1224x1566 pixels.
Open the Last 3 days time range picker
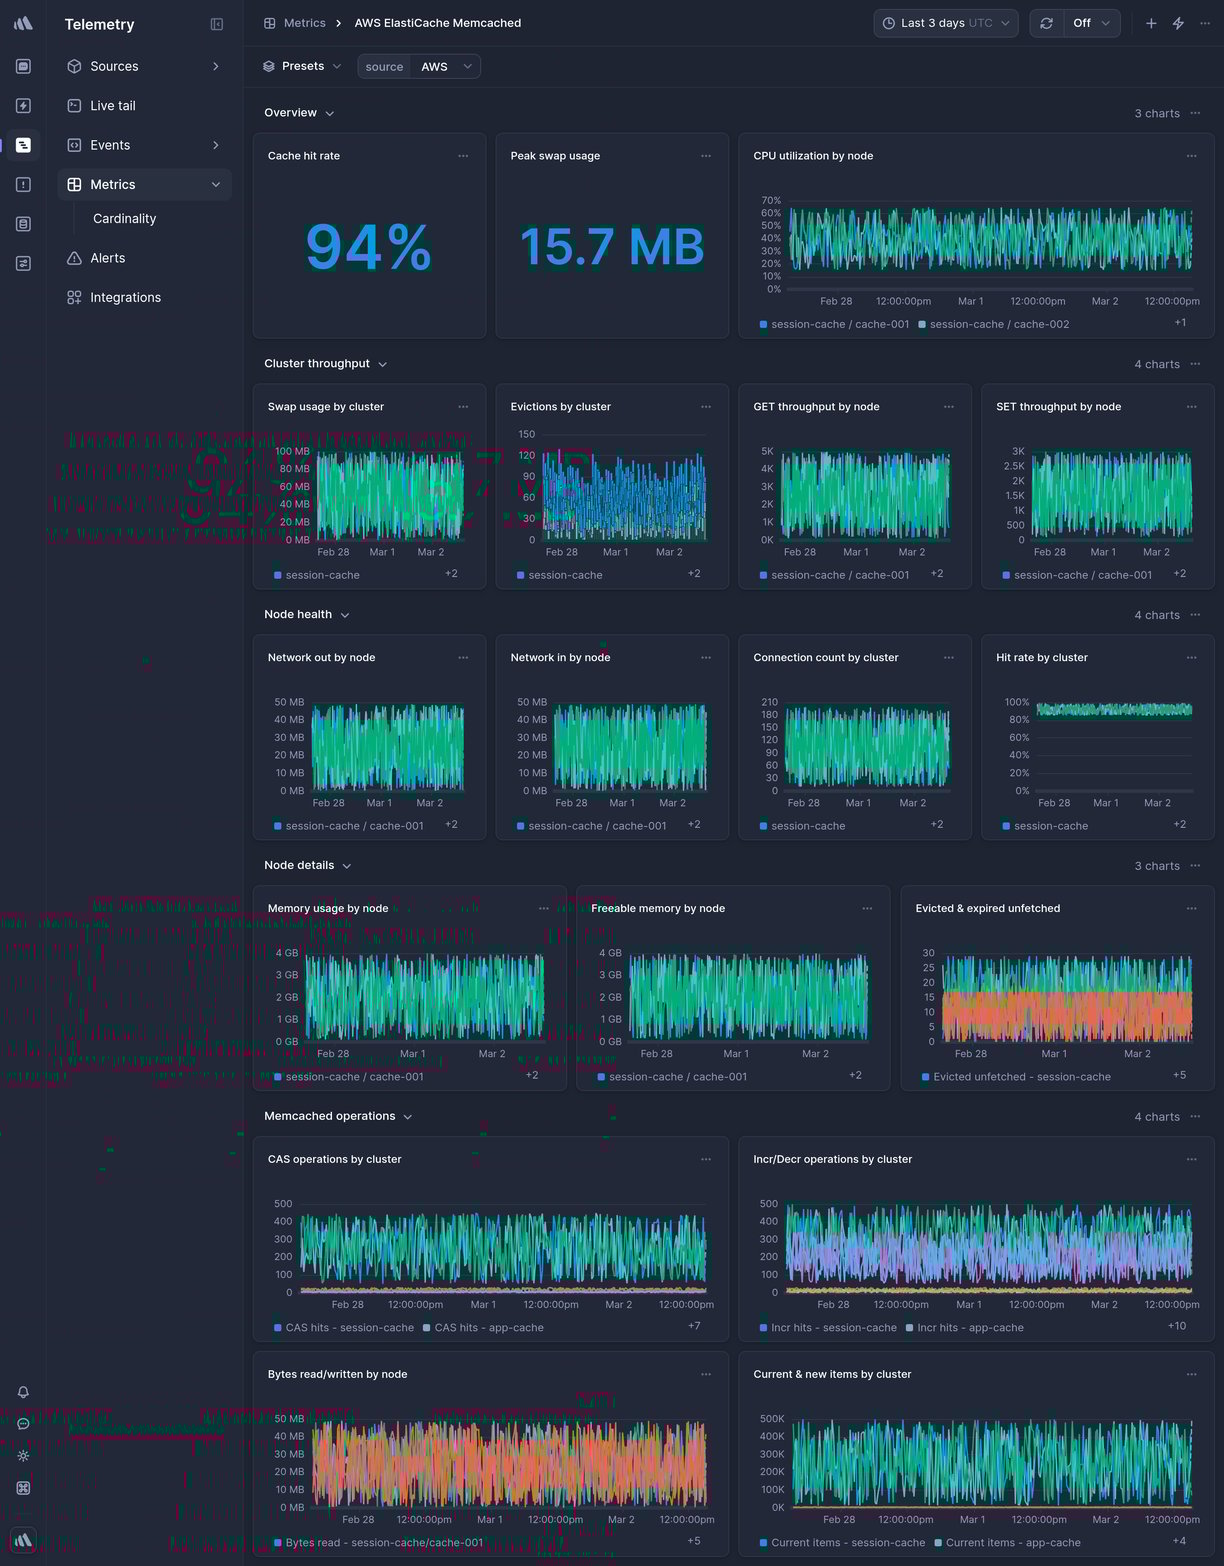pos(944,22)
